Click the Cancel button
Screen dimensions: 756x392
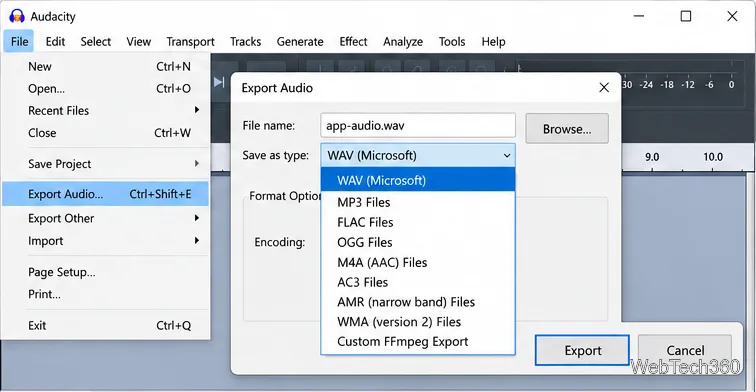click(685, 351)
